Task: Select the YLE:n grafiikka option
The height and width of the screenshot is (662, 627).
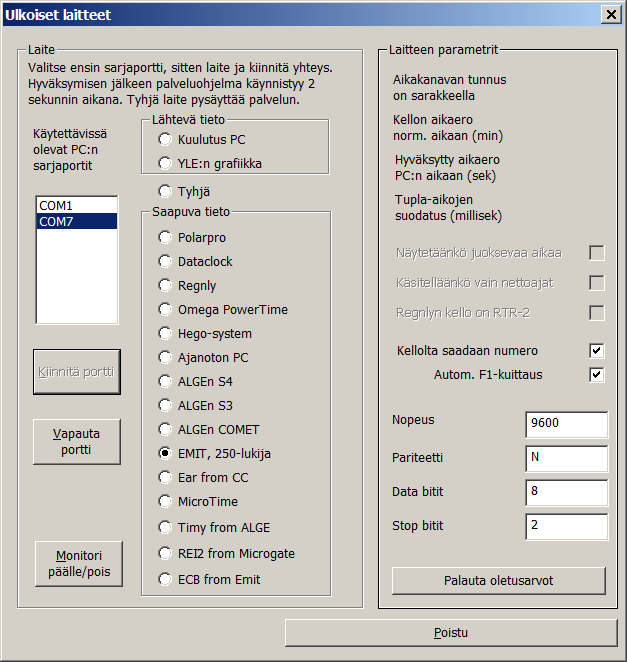Action: [165, 163]
